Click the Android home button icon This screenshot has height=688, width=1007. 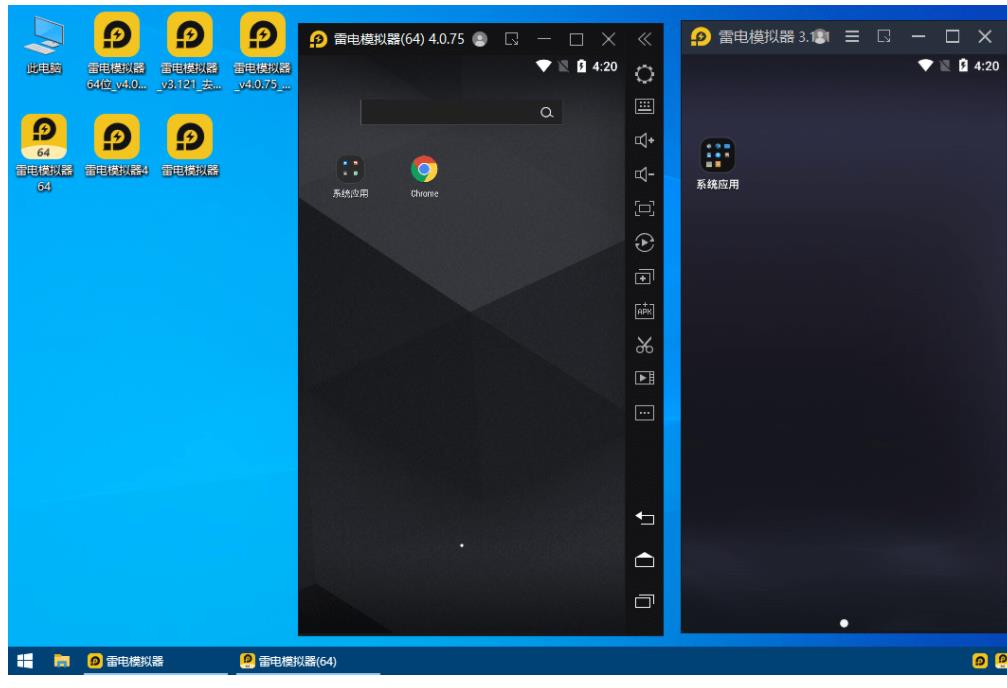coord(644,560)
